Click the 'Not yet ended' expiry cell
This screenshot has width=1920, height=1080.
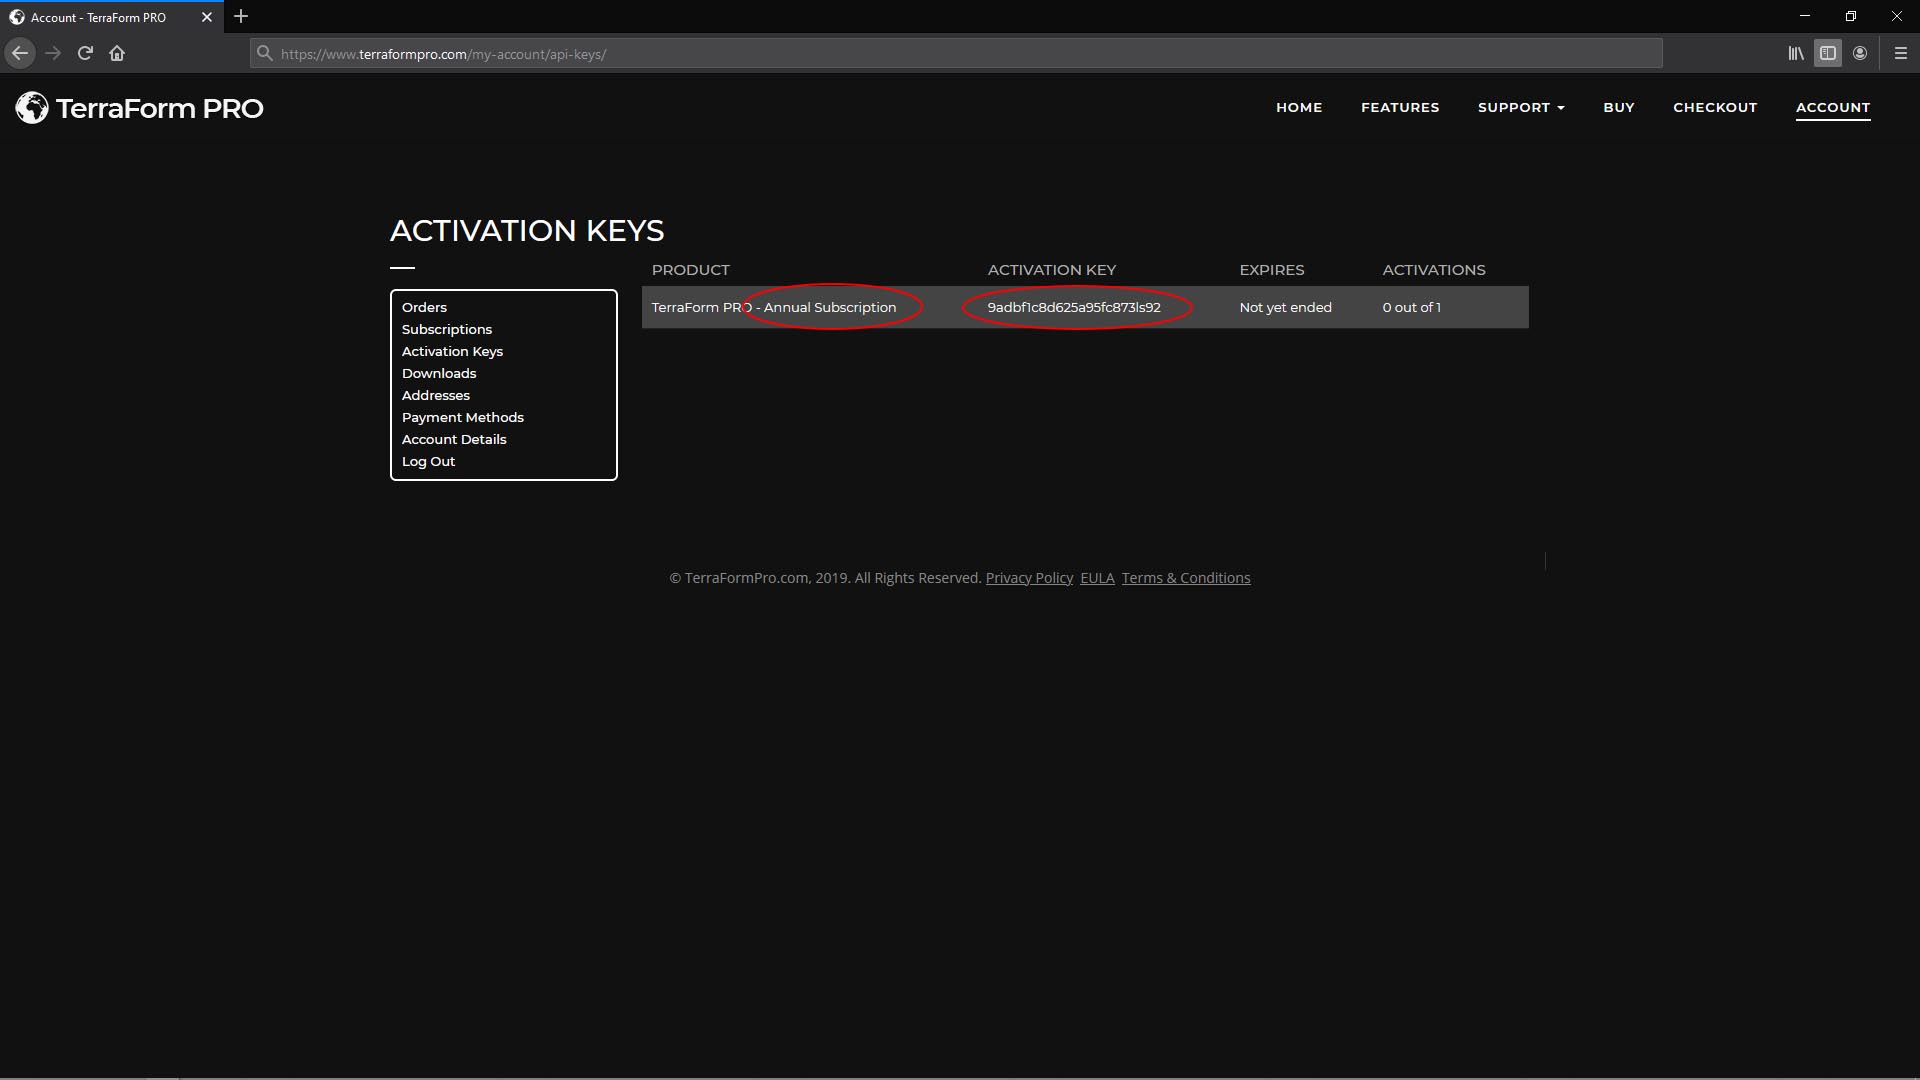point(1286,307)
